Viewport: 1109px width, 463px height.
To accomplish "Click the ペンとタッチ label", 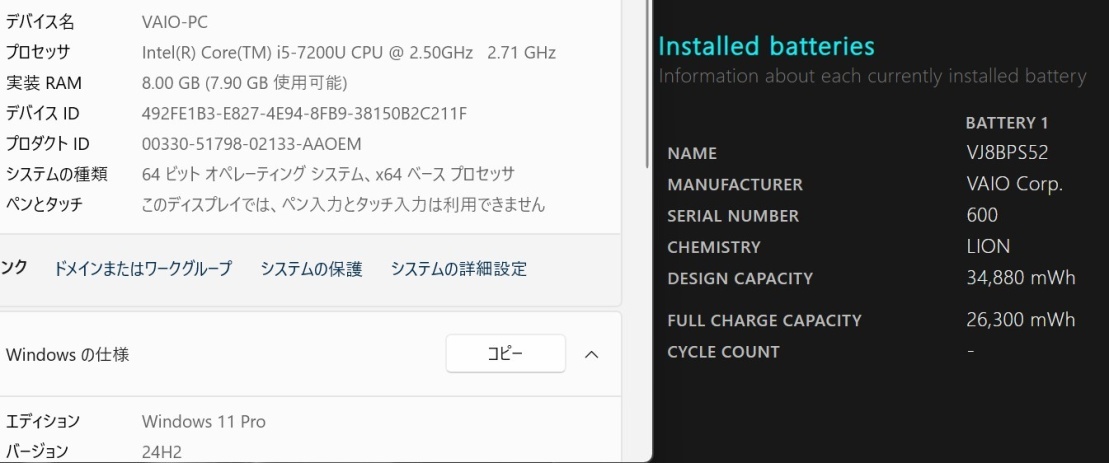I will (44, 205).
